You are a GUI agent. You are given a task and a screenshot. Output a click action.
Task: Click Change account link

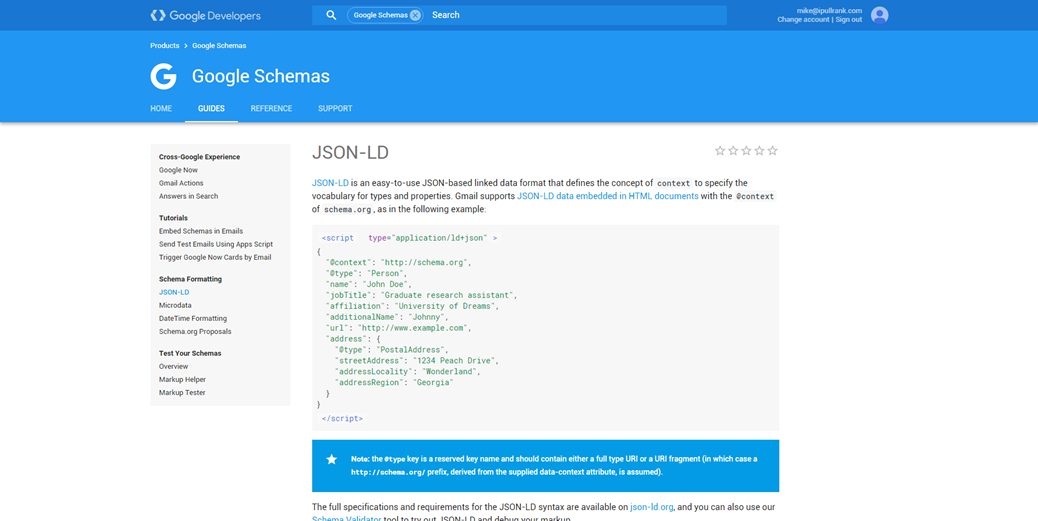(803, 20)
